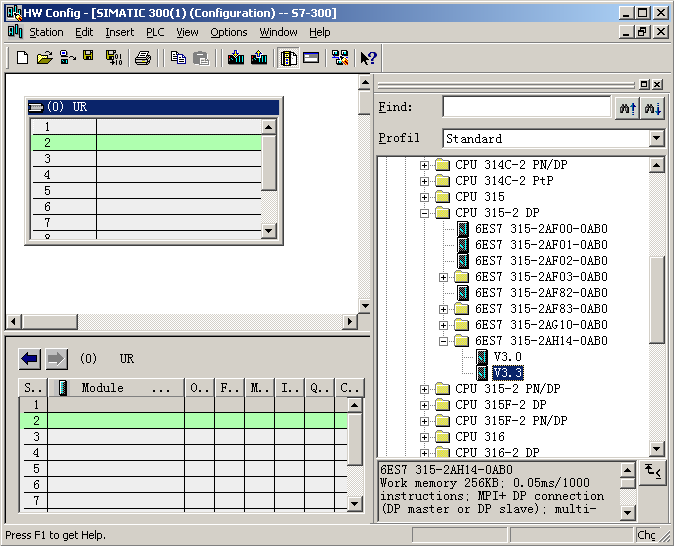Click the Print toolbar icon
The image size is (675, 547).
(x=142, y=58)
